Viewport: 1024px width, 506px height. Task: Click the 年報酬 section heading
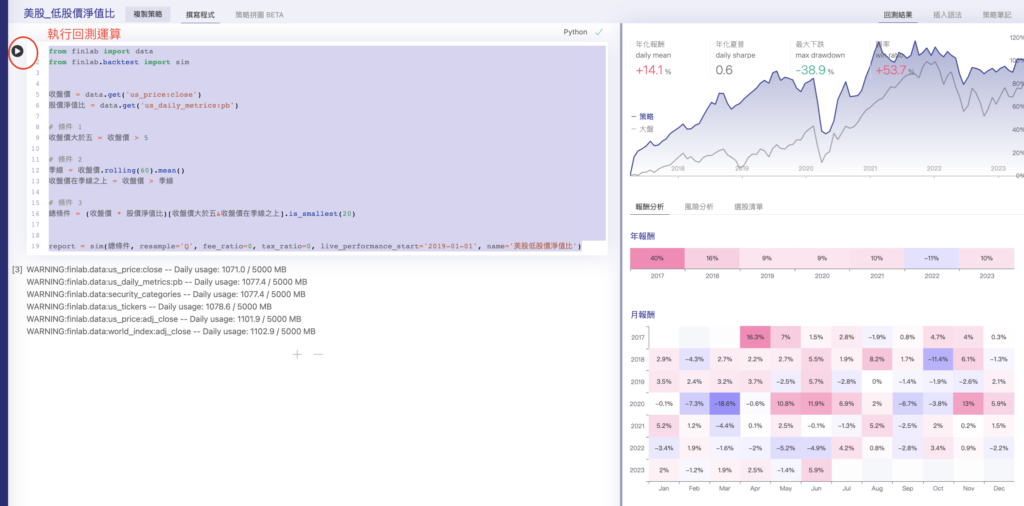pos(641,235)
